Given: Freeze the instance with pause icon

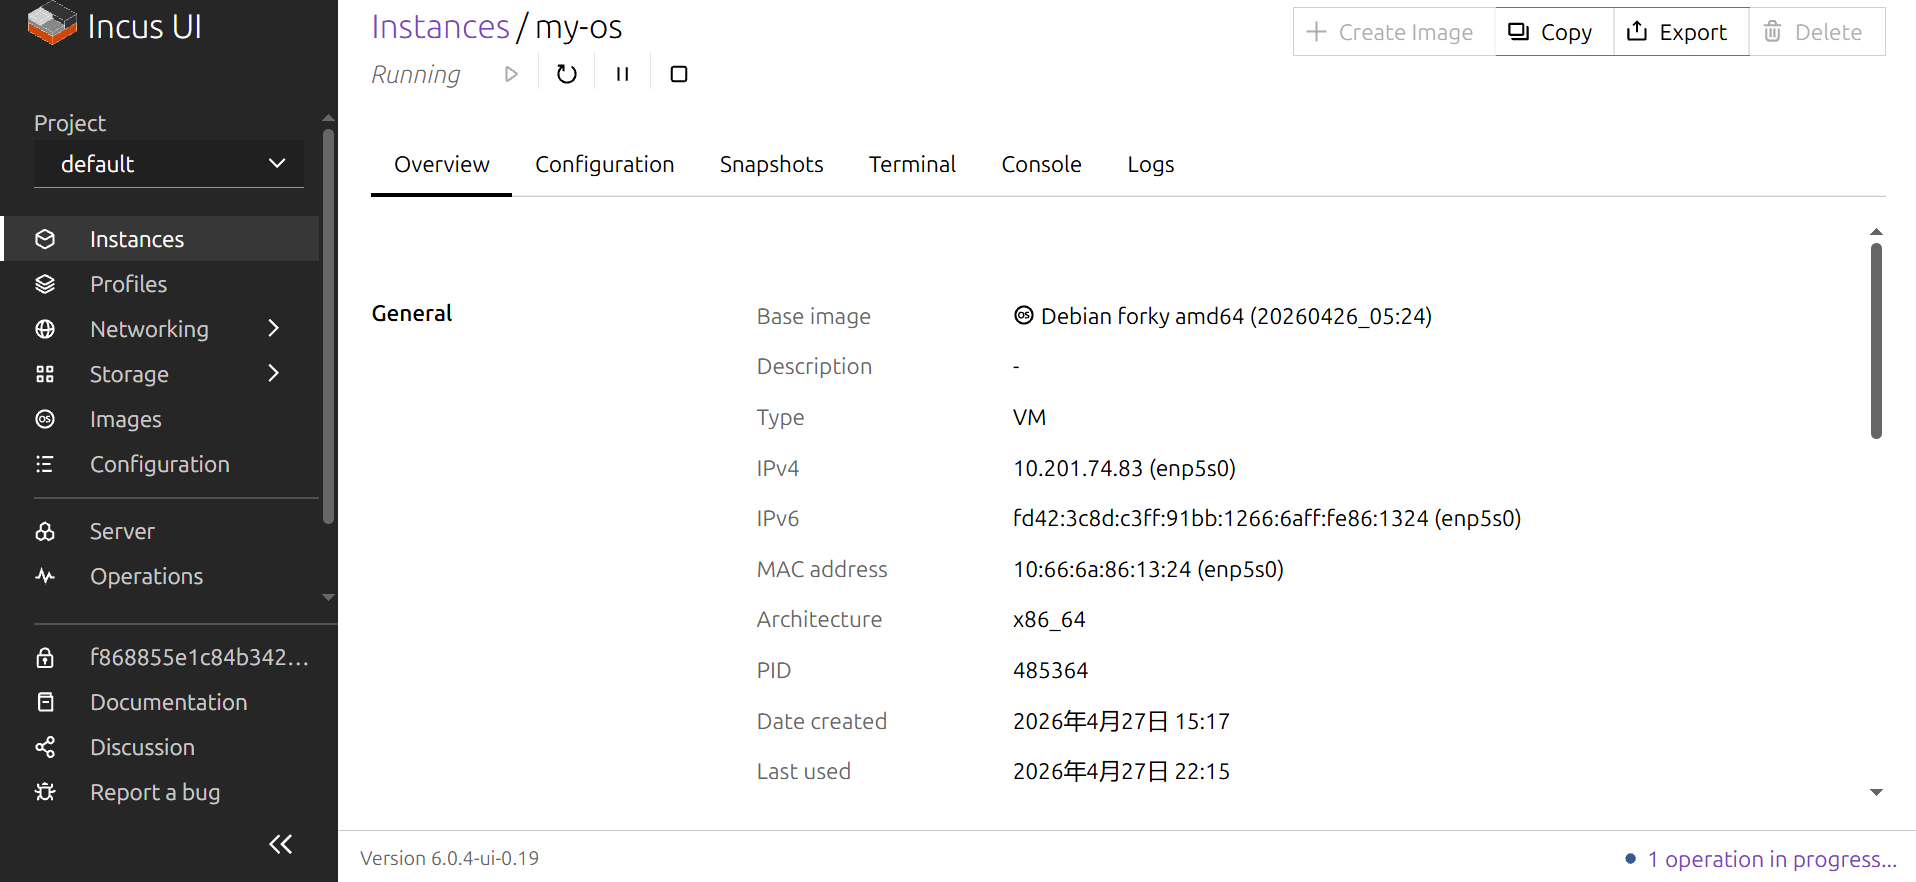Looking at the screenshot, I should point(622,74).
